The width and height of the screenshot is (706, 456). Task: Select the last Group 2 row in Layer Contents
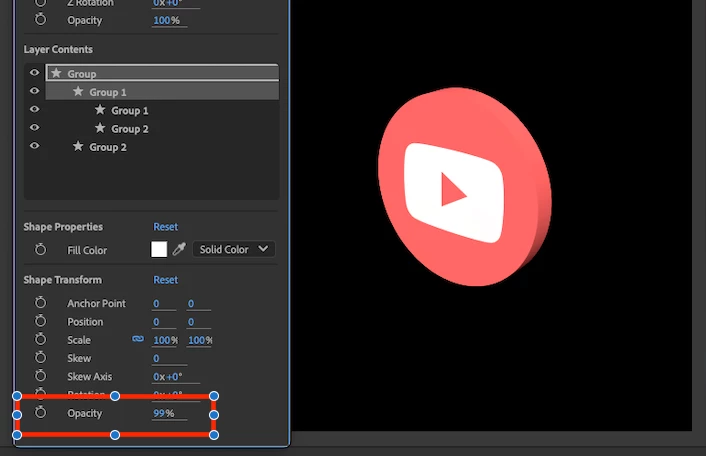(162, 147)
